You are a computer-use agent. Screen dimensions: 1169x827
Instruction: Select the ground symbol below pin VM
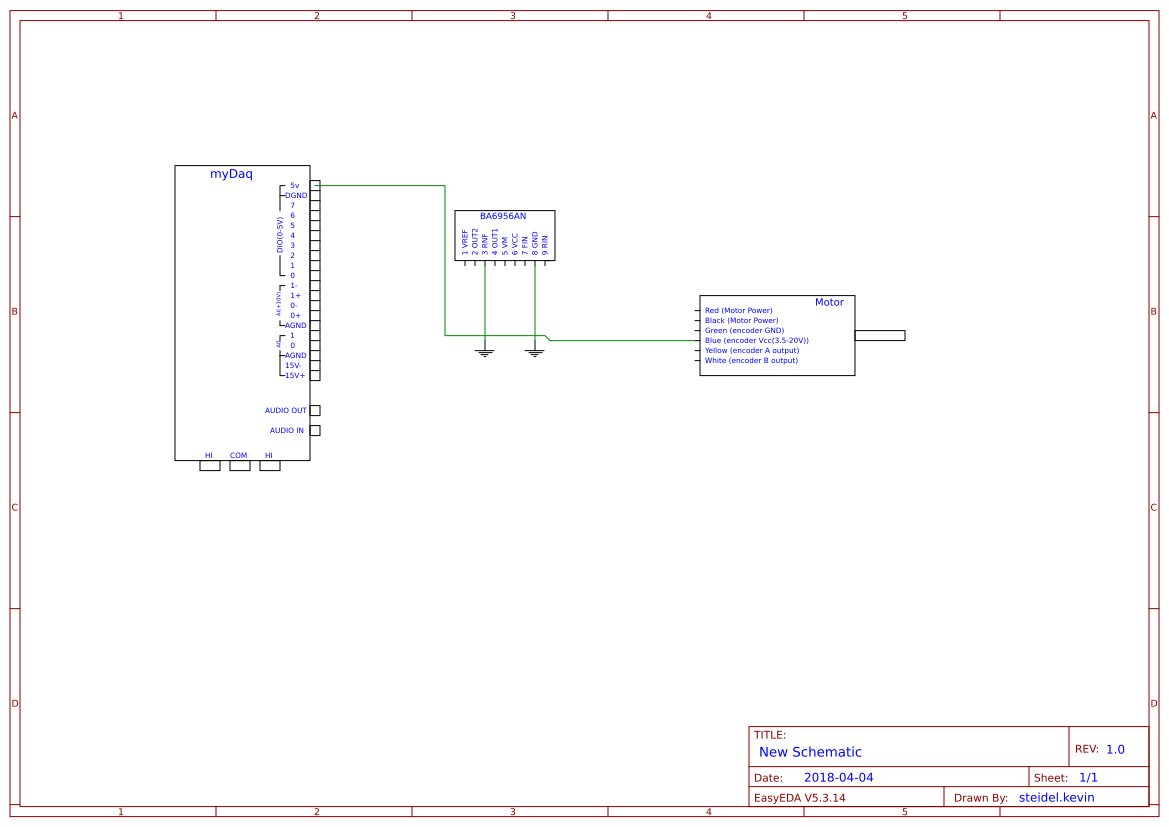[x=535, y=351]
